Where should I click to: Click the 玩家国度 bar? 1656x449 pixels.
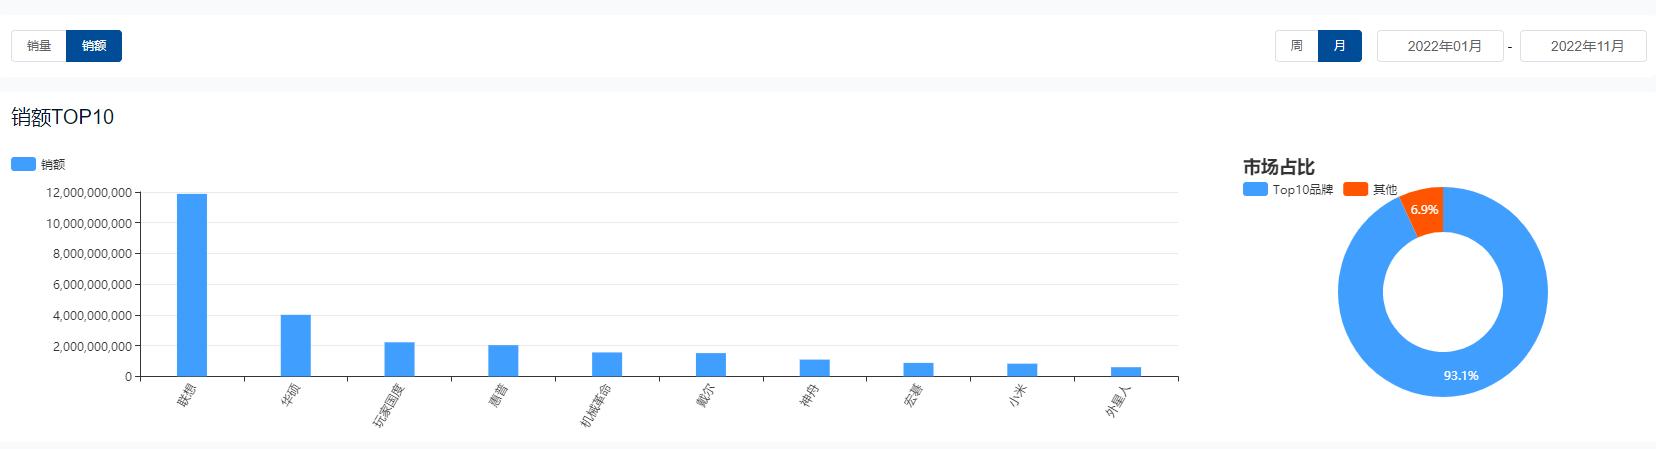[399, 360]
